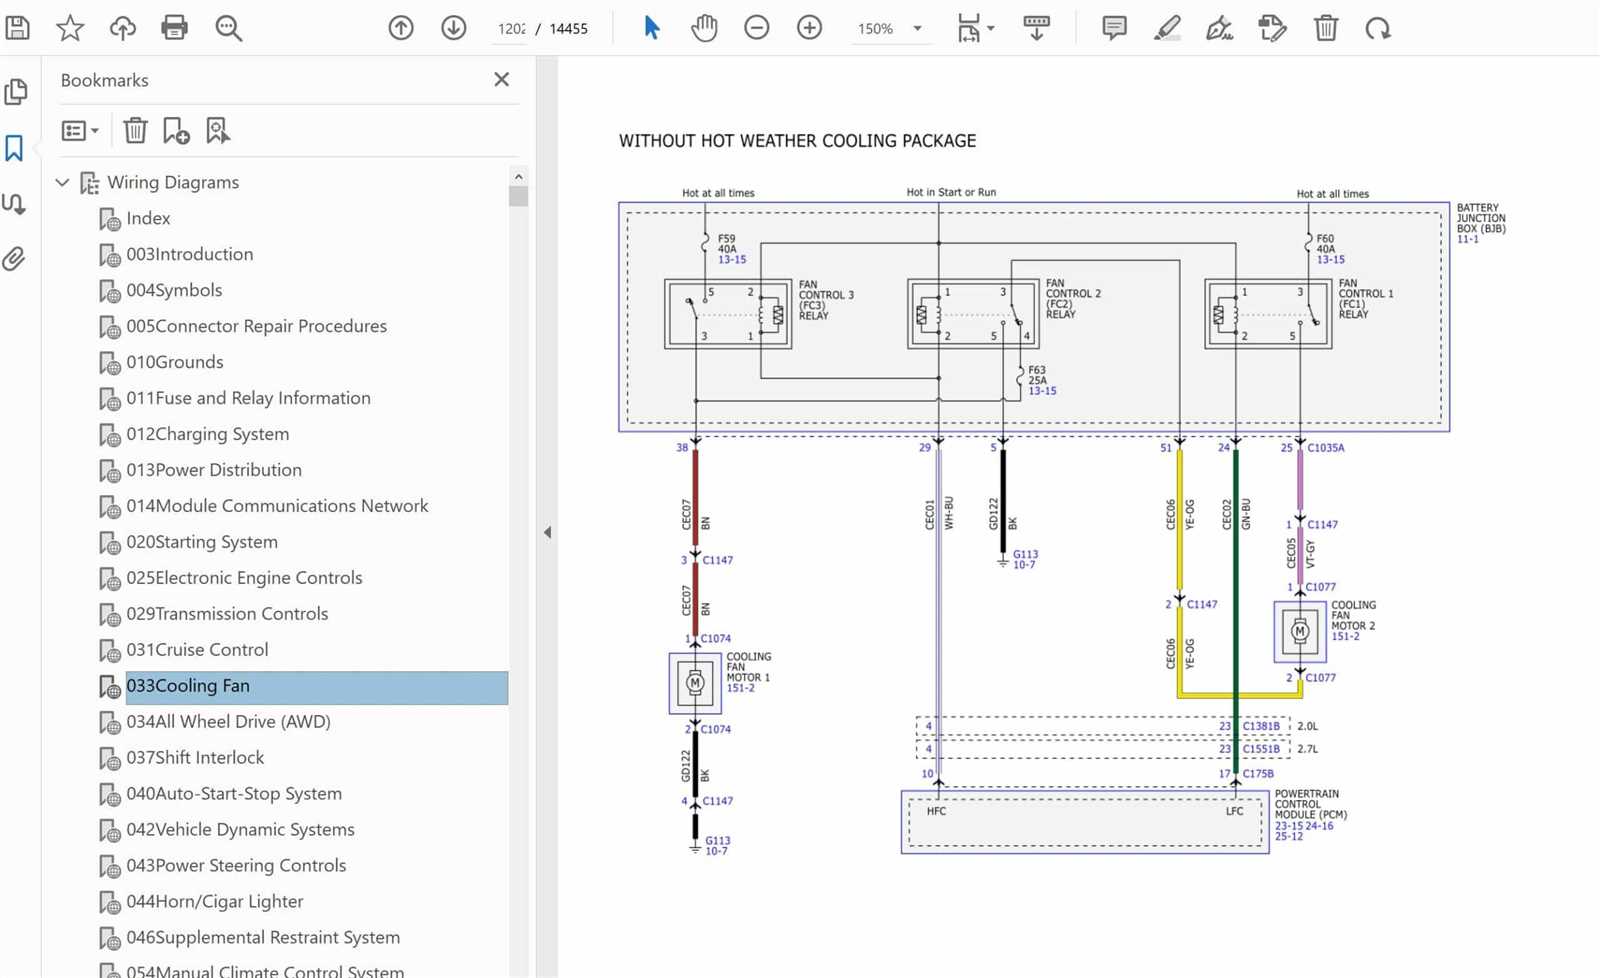Go to next page with down arrow
The height and width of the screenshot is (978, 1600).
pyautogui.click(x=454, y=28)
